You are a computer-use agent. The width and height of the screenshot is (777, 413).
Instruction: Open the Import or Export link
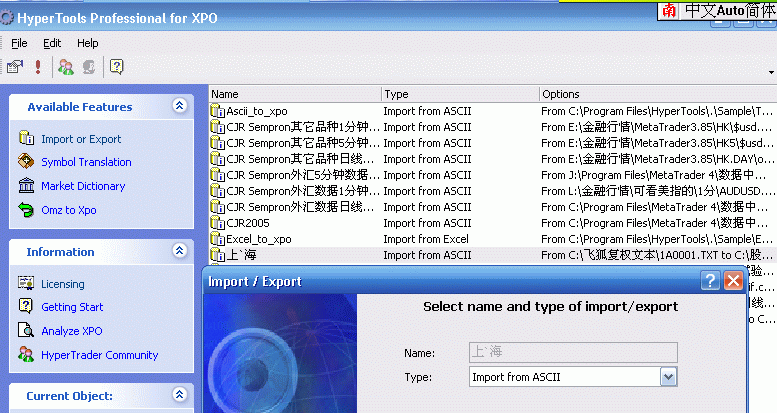(81, 139)
